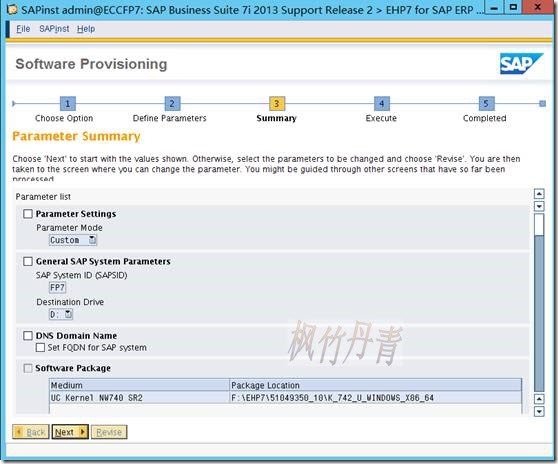Check the General SAP System Parameters checkbox
Image resolution: width=558 pixels, height=464 pixels.
coord(28,261)
